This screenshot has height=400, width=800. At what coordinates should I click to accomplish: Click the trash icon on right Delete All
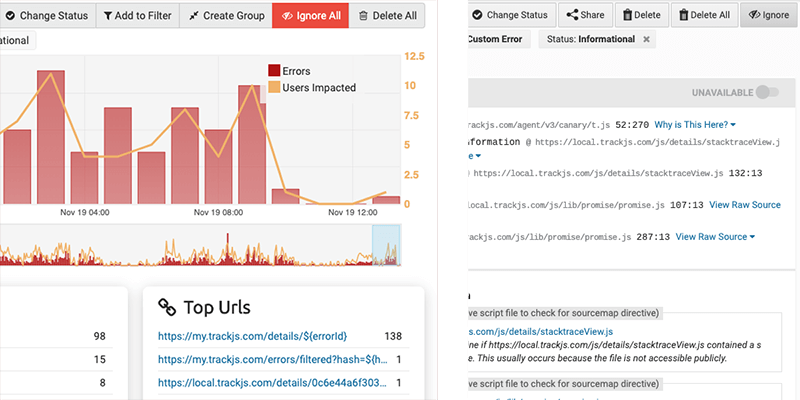pos(683,15)
